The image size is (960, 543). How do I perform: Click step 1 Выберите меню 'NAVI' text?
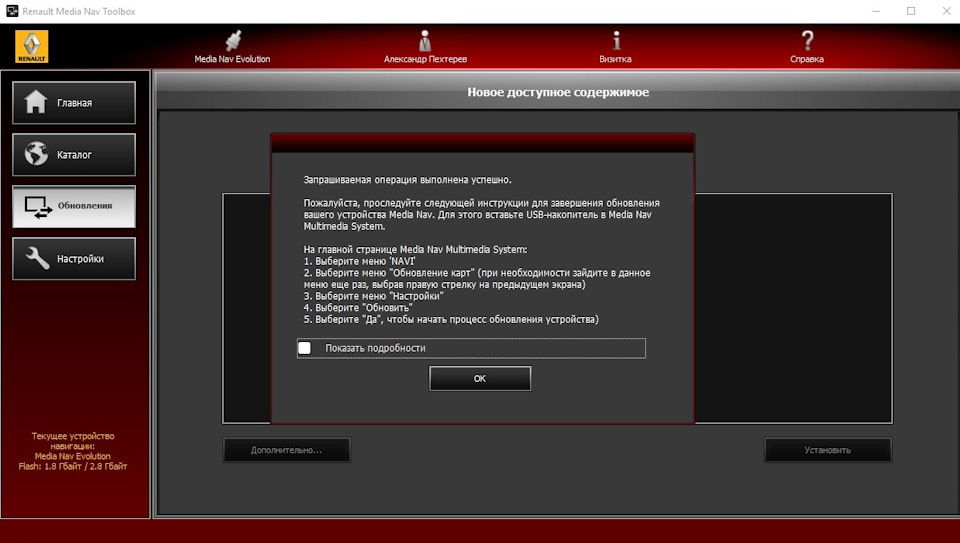click(359, 261)
